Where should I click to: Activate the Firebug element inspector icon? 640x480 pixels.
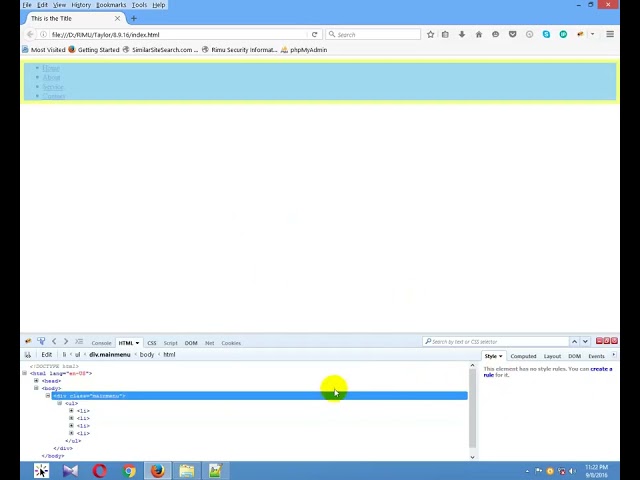pos(41,341)
